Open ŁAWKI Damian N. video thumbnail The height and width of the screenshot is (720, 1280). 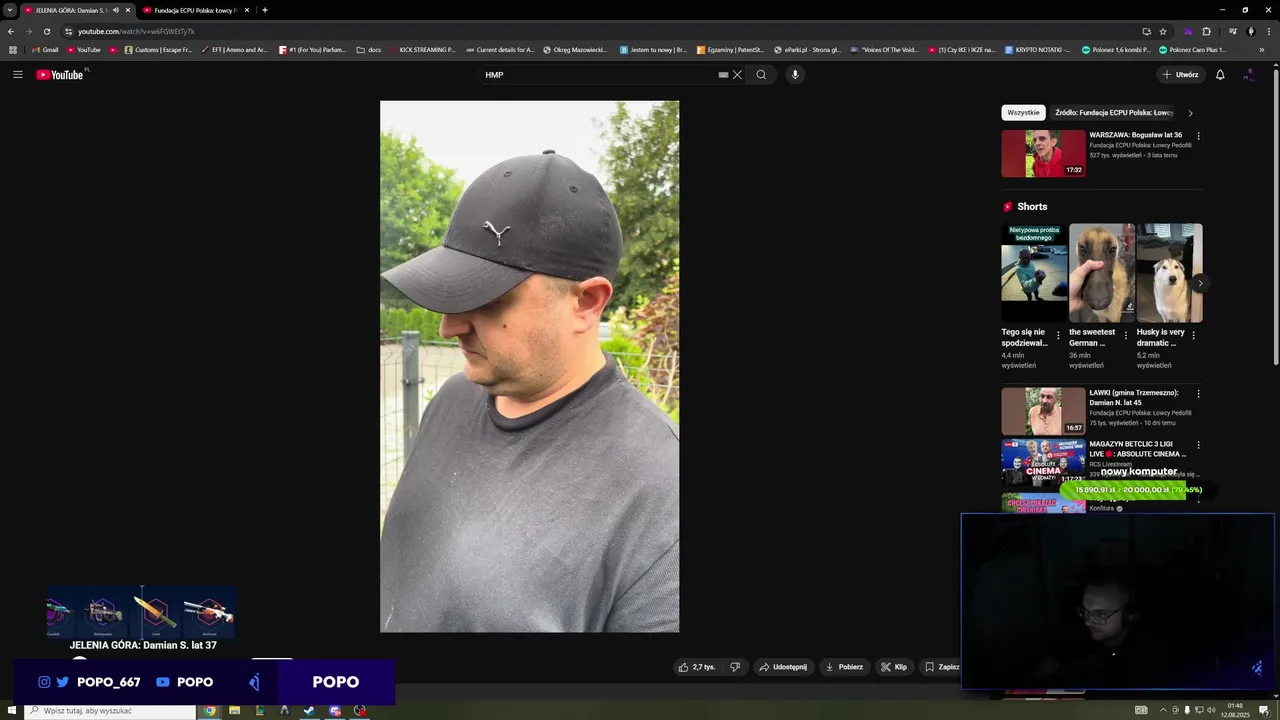[1043, 411]
